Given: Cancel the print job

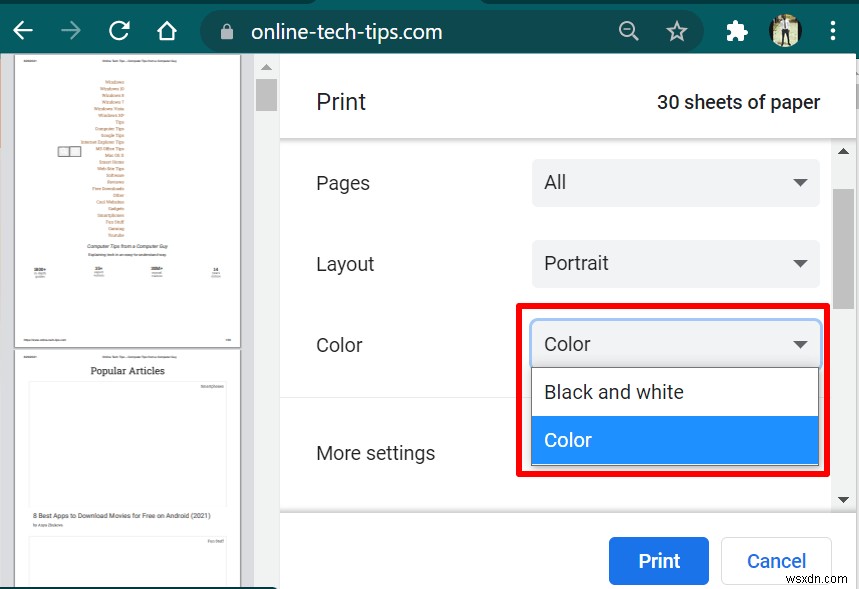Looking at the screenshot, I should tap(776, 561).
